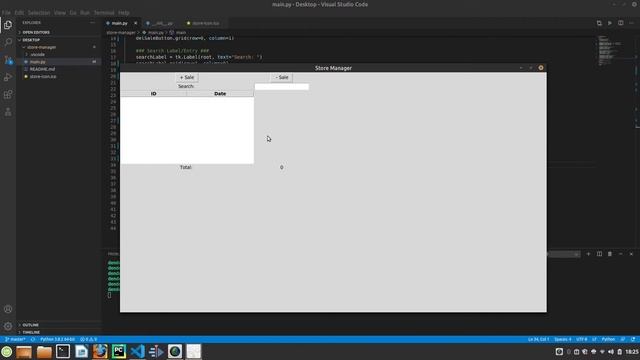Image resolution: width=640 pixels, height=360 pixels.
Task: Close the main.py editor tab
Action: click(x=136, y=23)
